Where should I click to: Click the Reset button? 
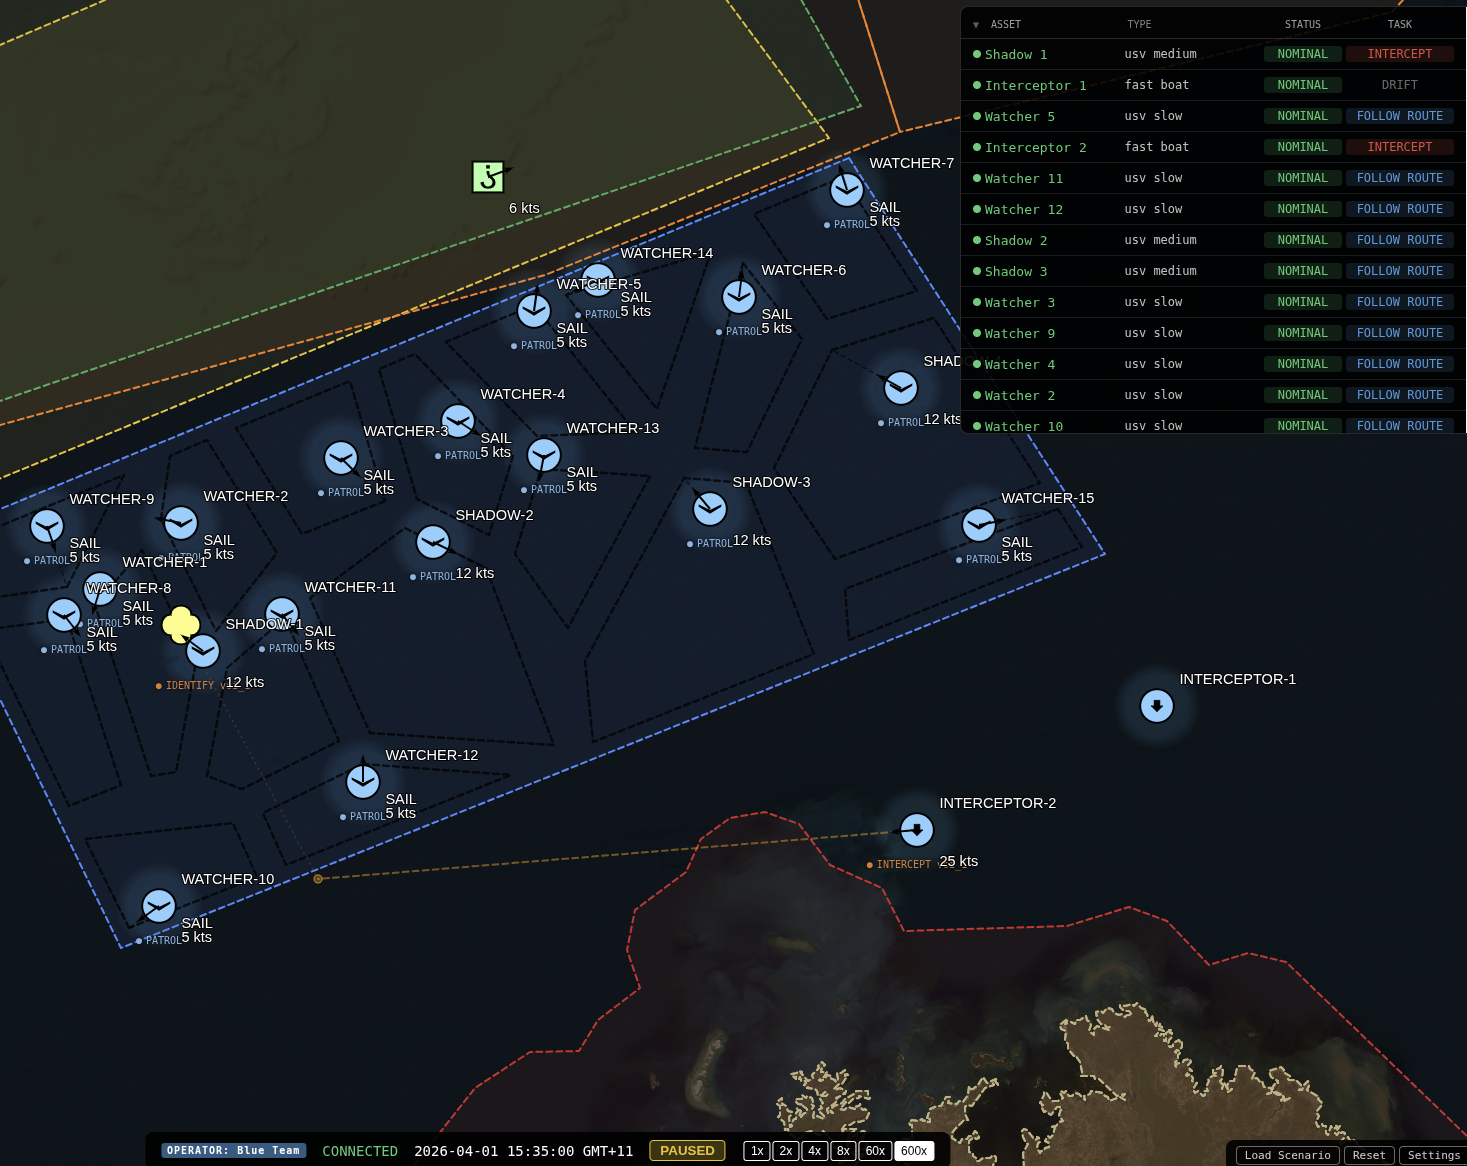click(1369, 1155)
